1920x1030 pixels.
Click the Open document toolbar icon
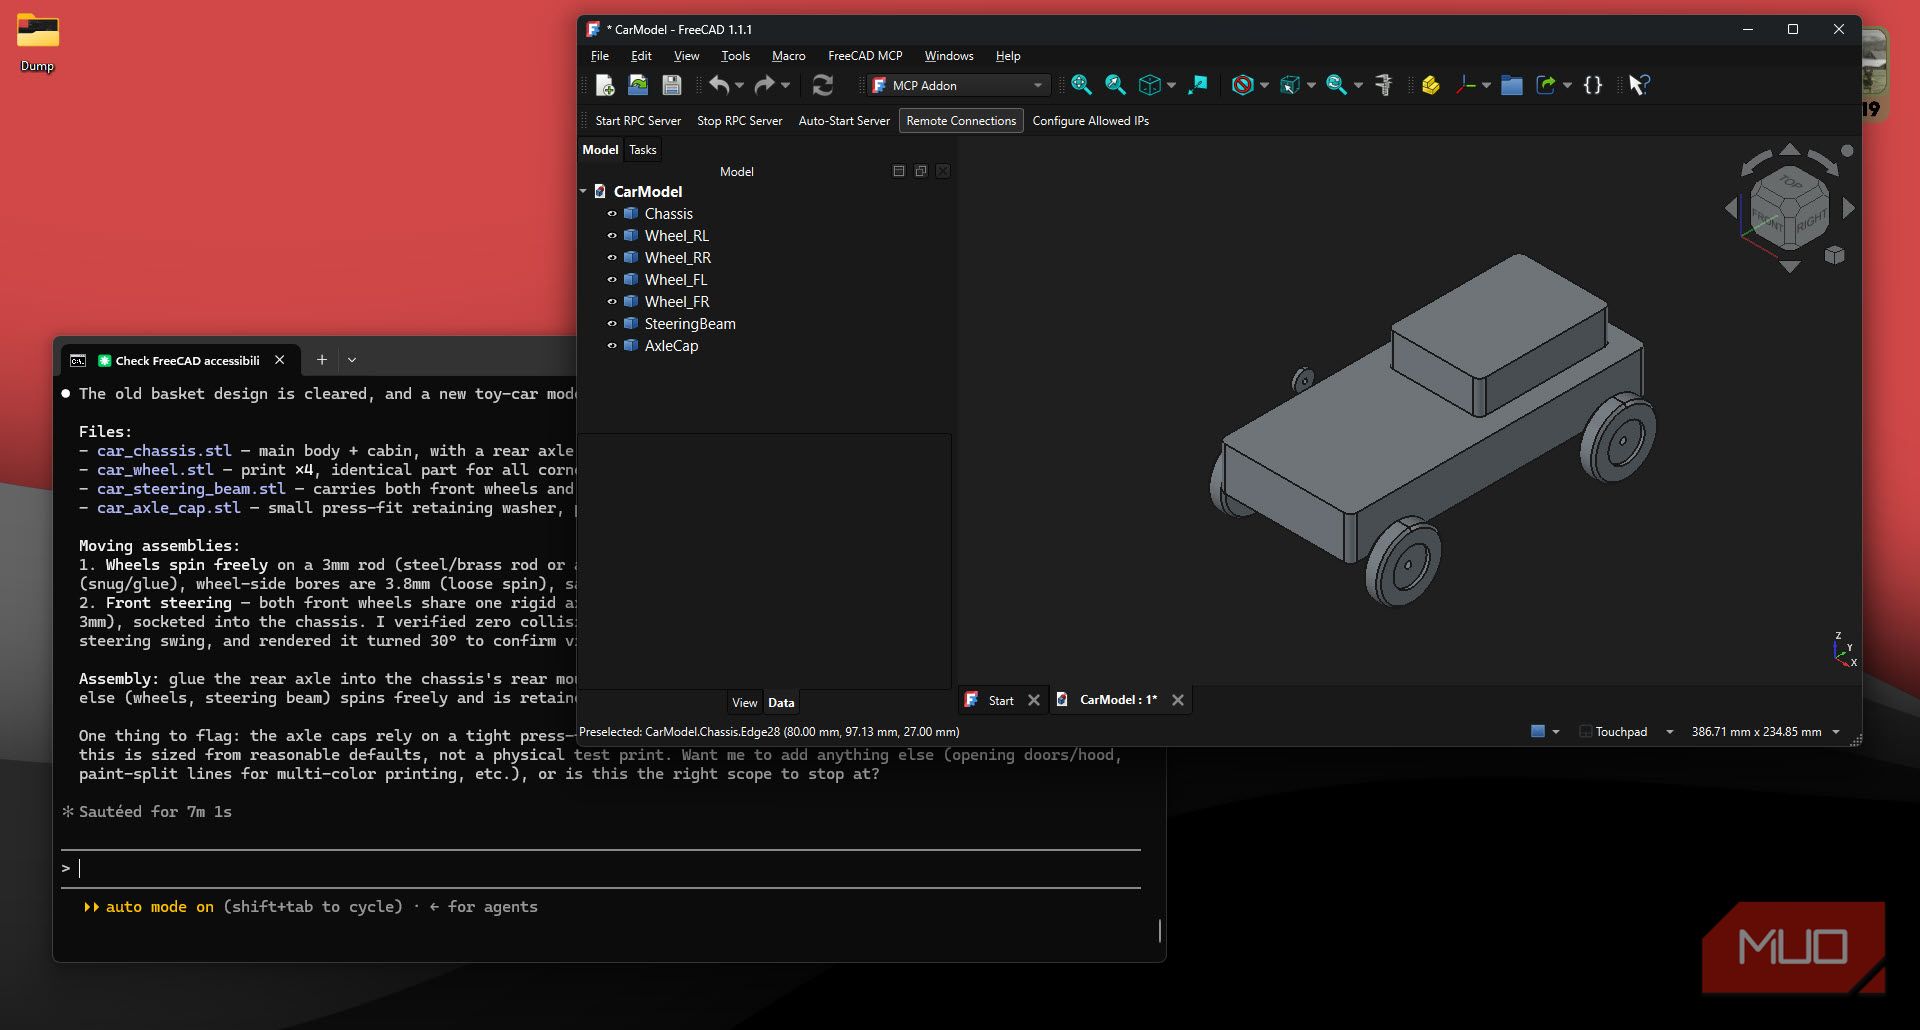click(x=638, y=86)
